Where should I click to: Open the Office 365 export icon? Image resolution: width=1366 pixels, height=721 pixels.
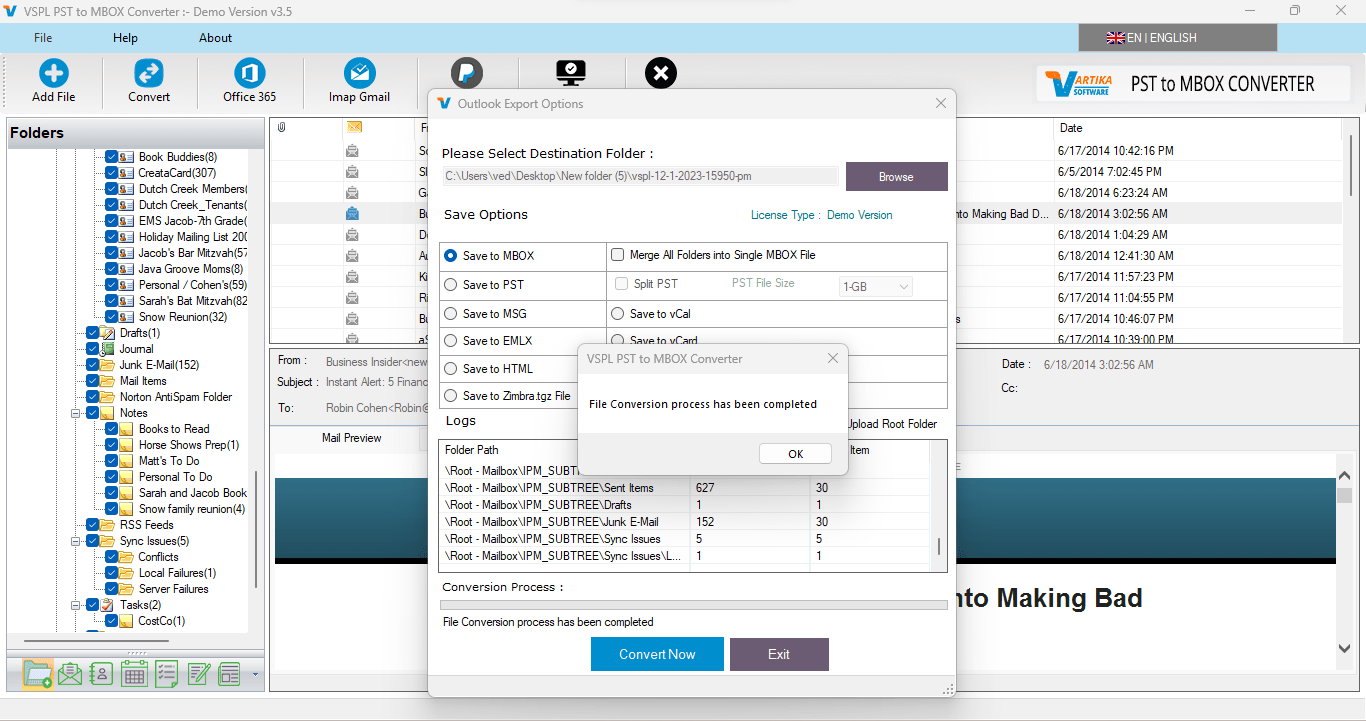pyautogui.click(x=249, y=73)
